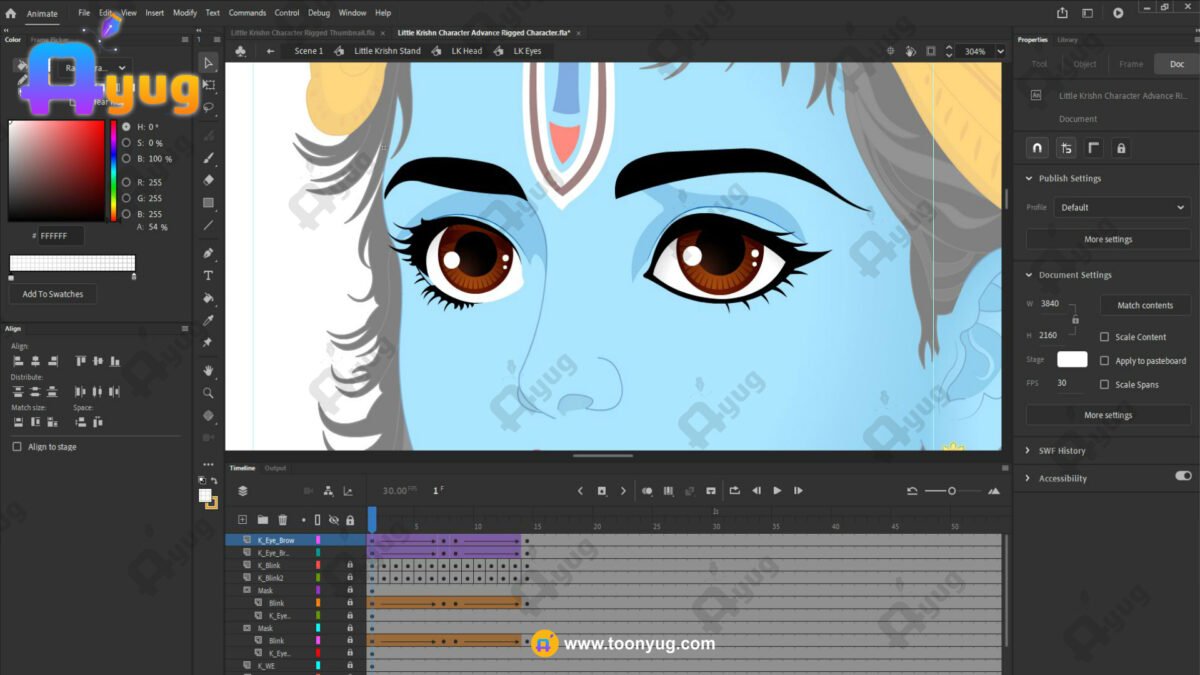Select the Zoom magnifier tool
1200x675 pixels.
point(208,393)
